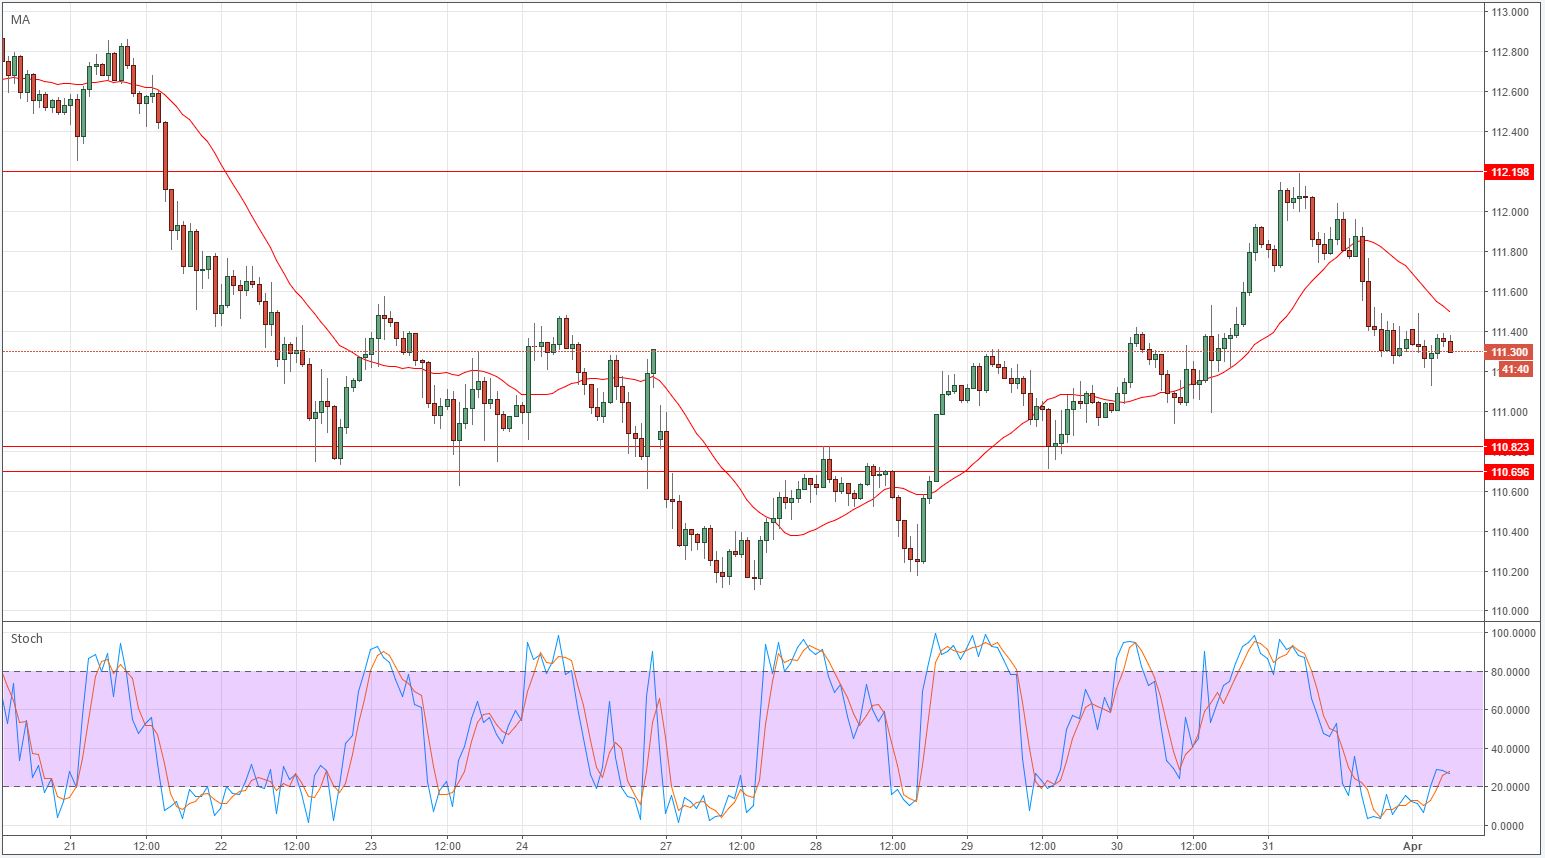
Task: Click the 27 date label on time axis
Action: (666, 845)
